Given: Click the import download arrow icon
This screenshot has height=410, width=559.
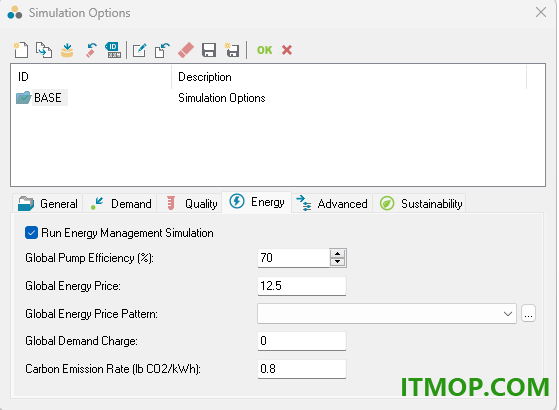Looking at the screenshot, I should point(67,50).
